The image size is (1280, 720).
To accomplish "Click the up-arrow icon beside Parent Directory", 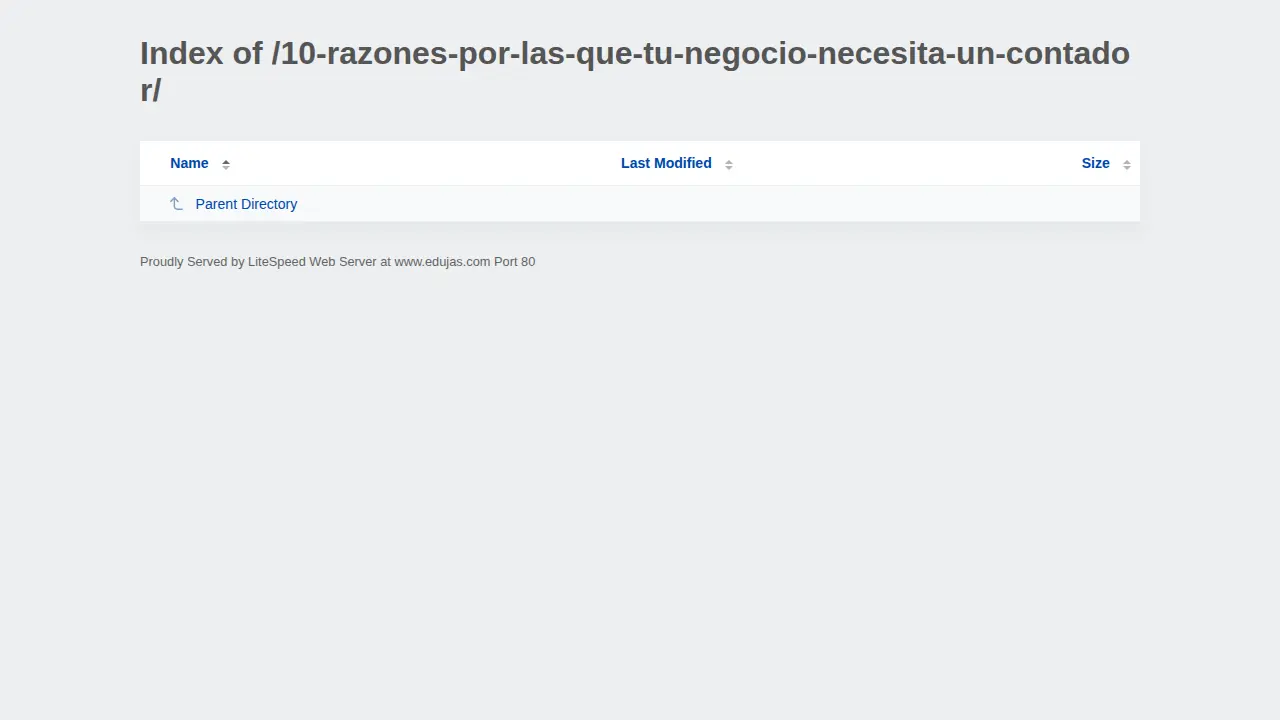I will point(176,204).
